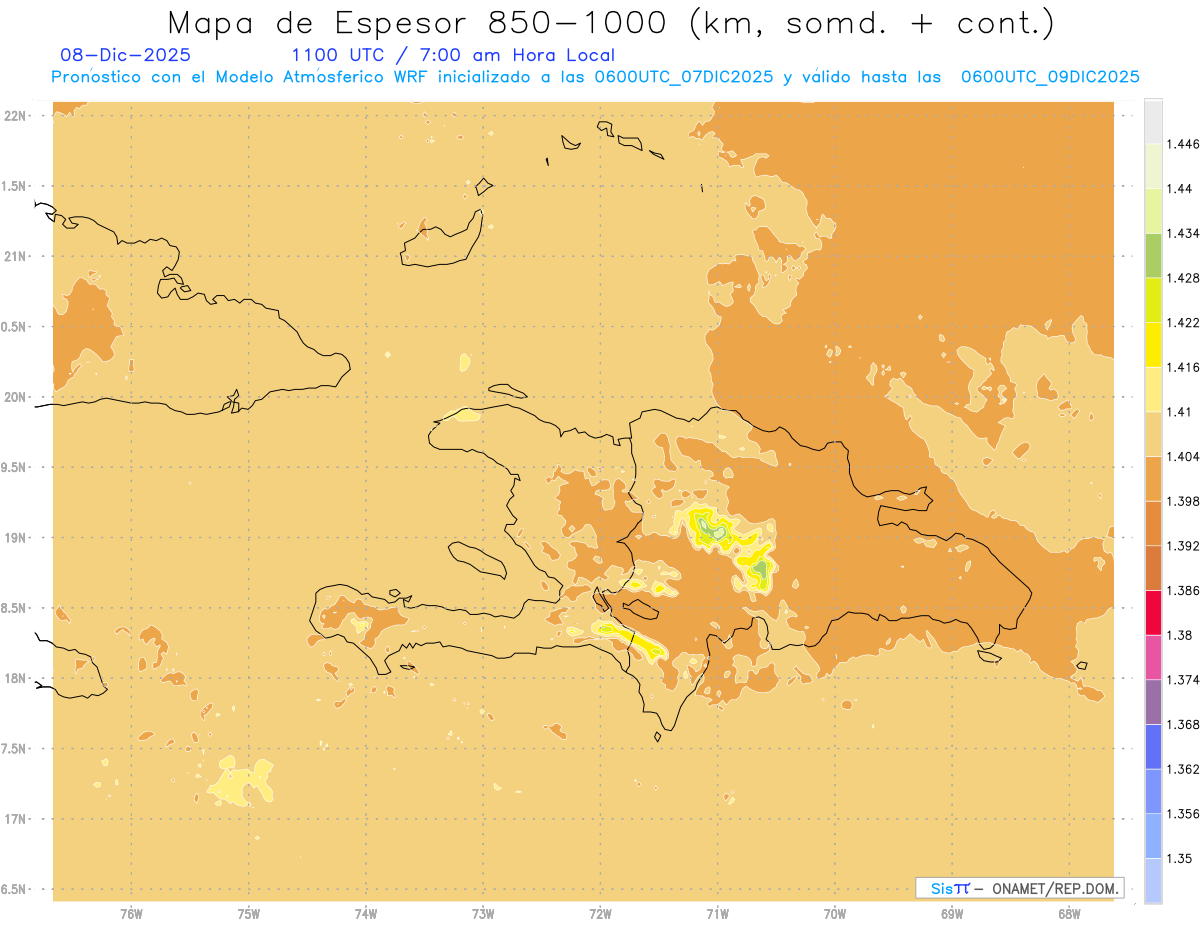Click the '0600UTC_07DIC2025' initialization time text
This screenshot has height=927, width=1200.
click(x=680, y=77)
